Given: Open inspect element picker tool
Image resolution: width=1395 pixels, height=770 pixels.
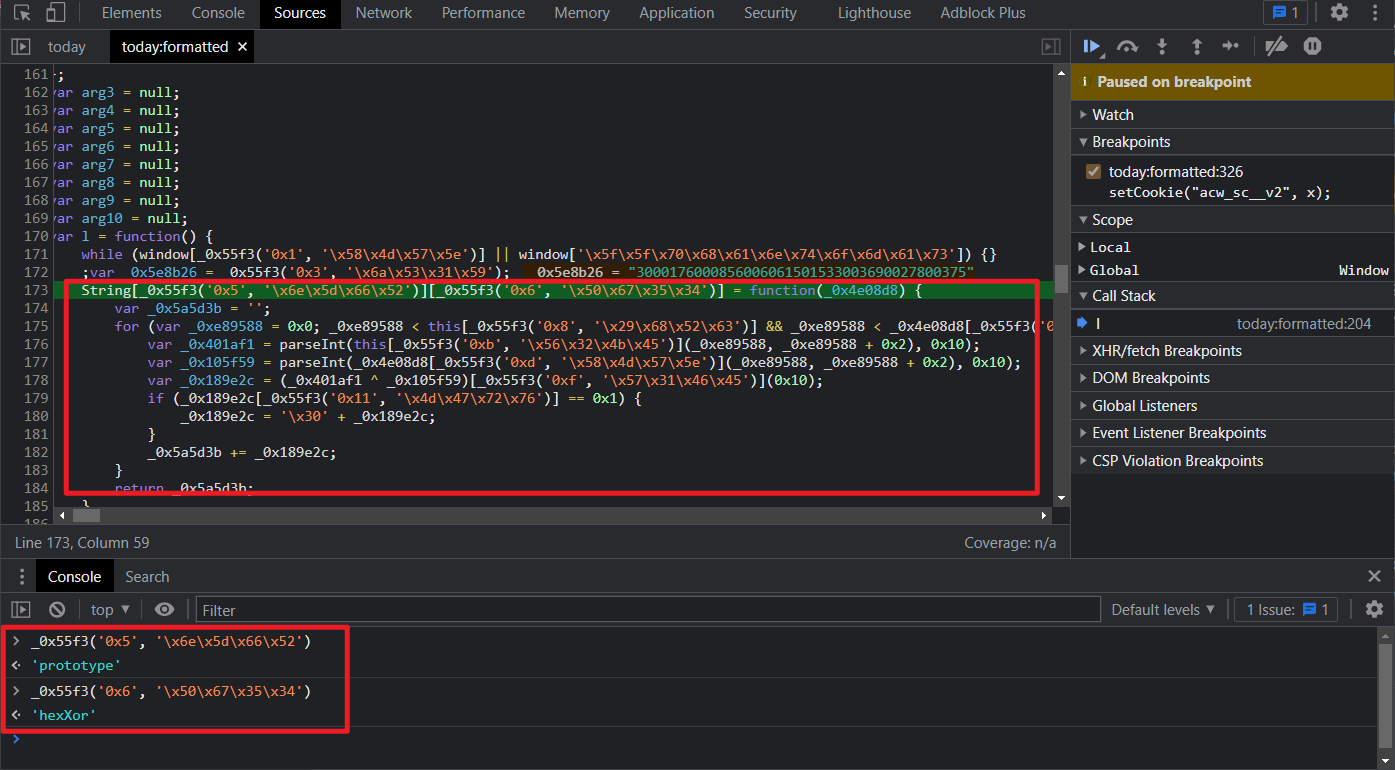Looking at the screenshot, I should pyautogui.click(x=22, y=13).
